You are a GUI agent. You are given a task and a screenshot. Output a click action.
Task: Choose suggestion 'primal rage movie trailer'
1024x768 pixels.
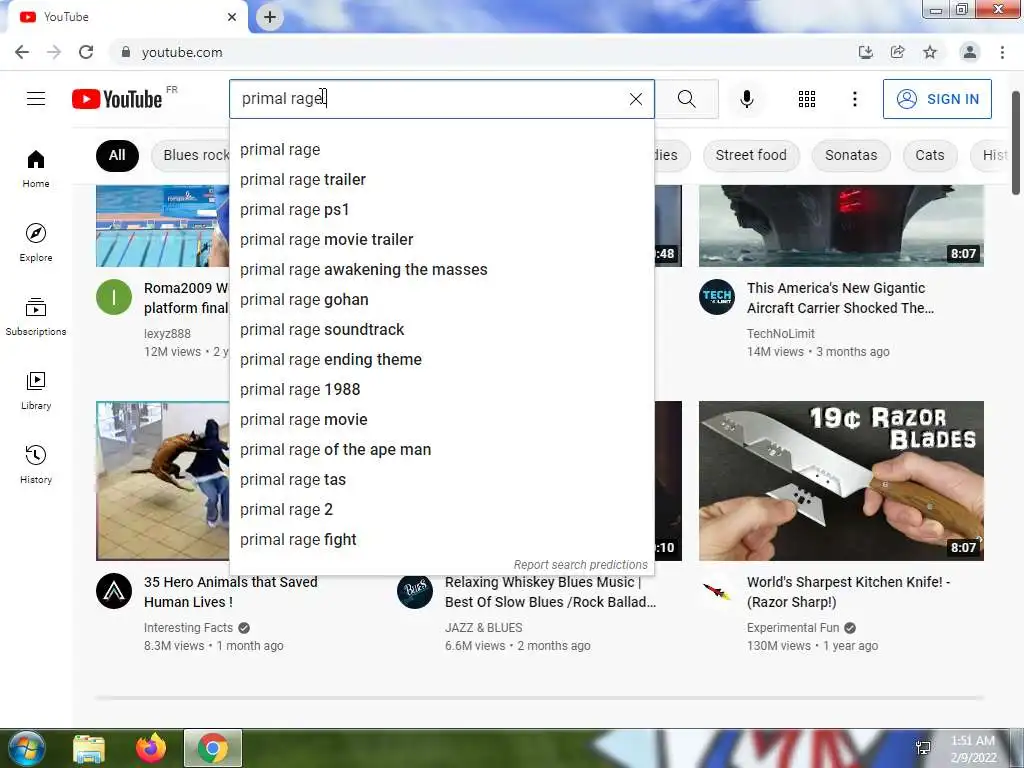pos(442,240)
